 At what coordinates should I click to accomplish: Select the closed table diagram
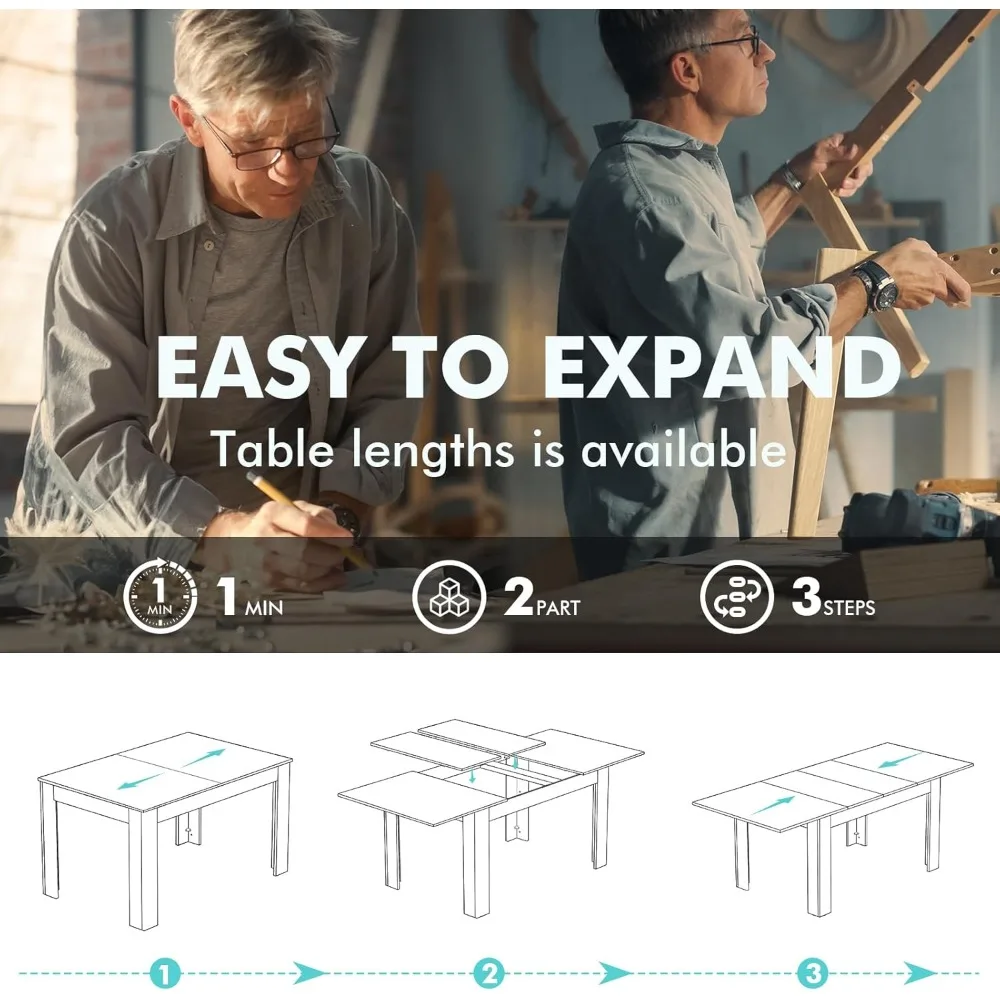pyautogui.click(x=165, y=829)
